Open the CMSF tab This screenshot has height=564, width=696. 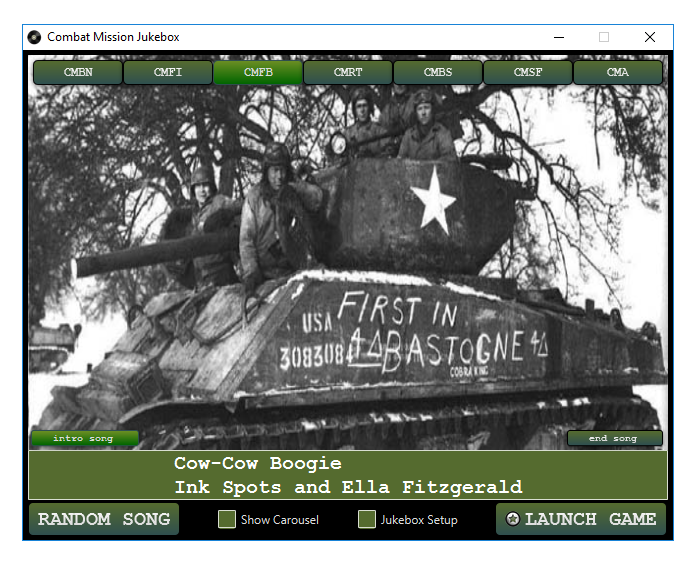tap(528, 72)
